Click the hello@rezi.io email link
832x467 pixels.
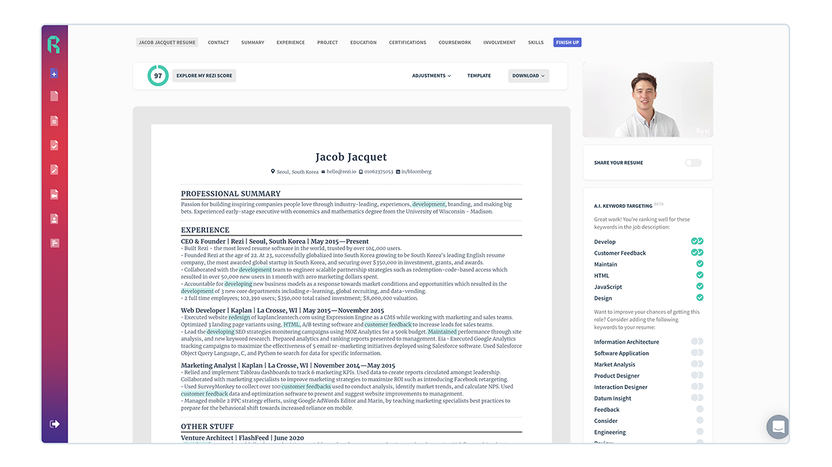[341, 171]
